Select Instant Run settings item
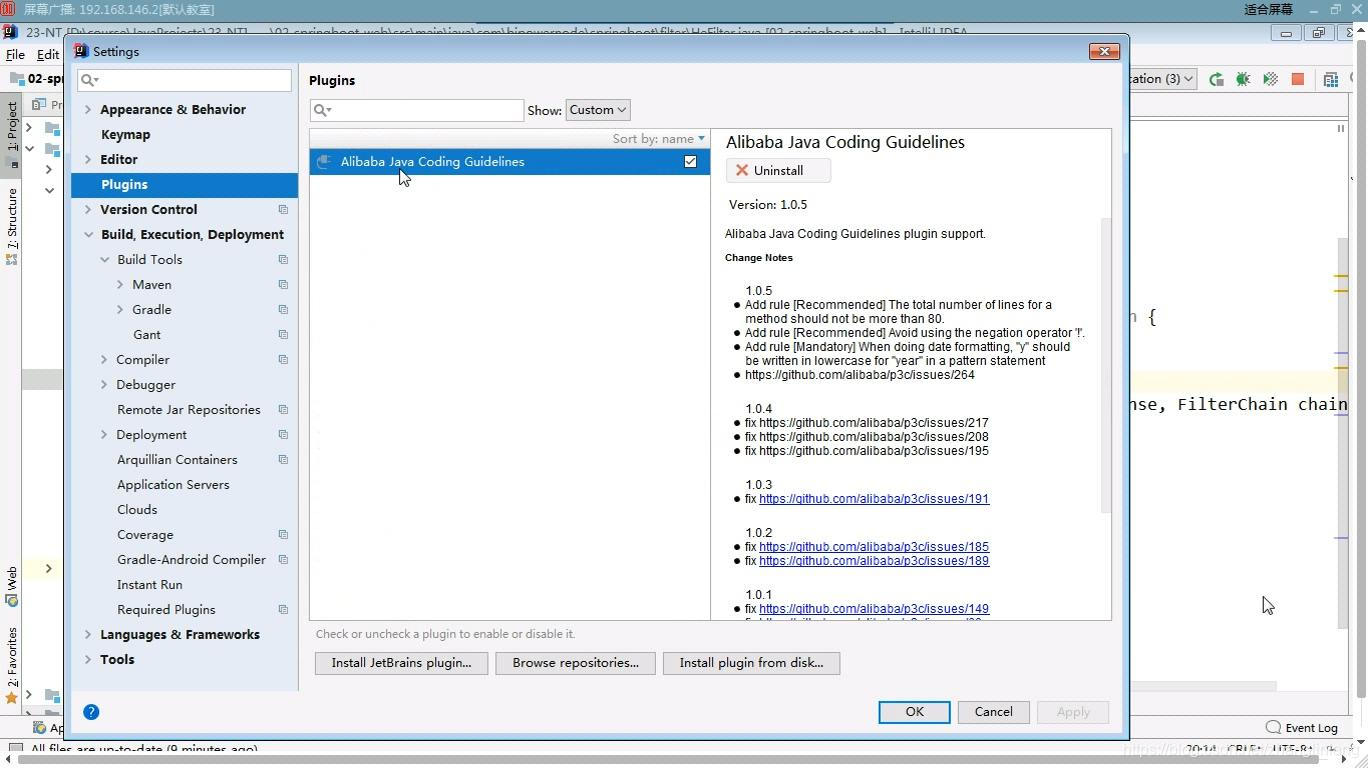This screenshot has height=768, width=1368. (x=149, y=584)
